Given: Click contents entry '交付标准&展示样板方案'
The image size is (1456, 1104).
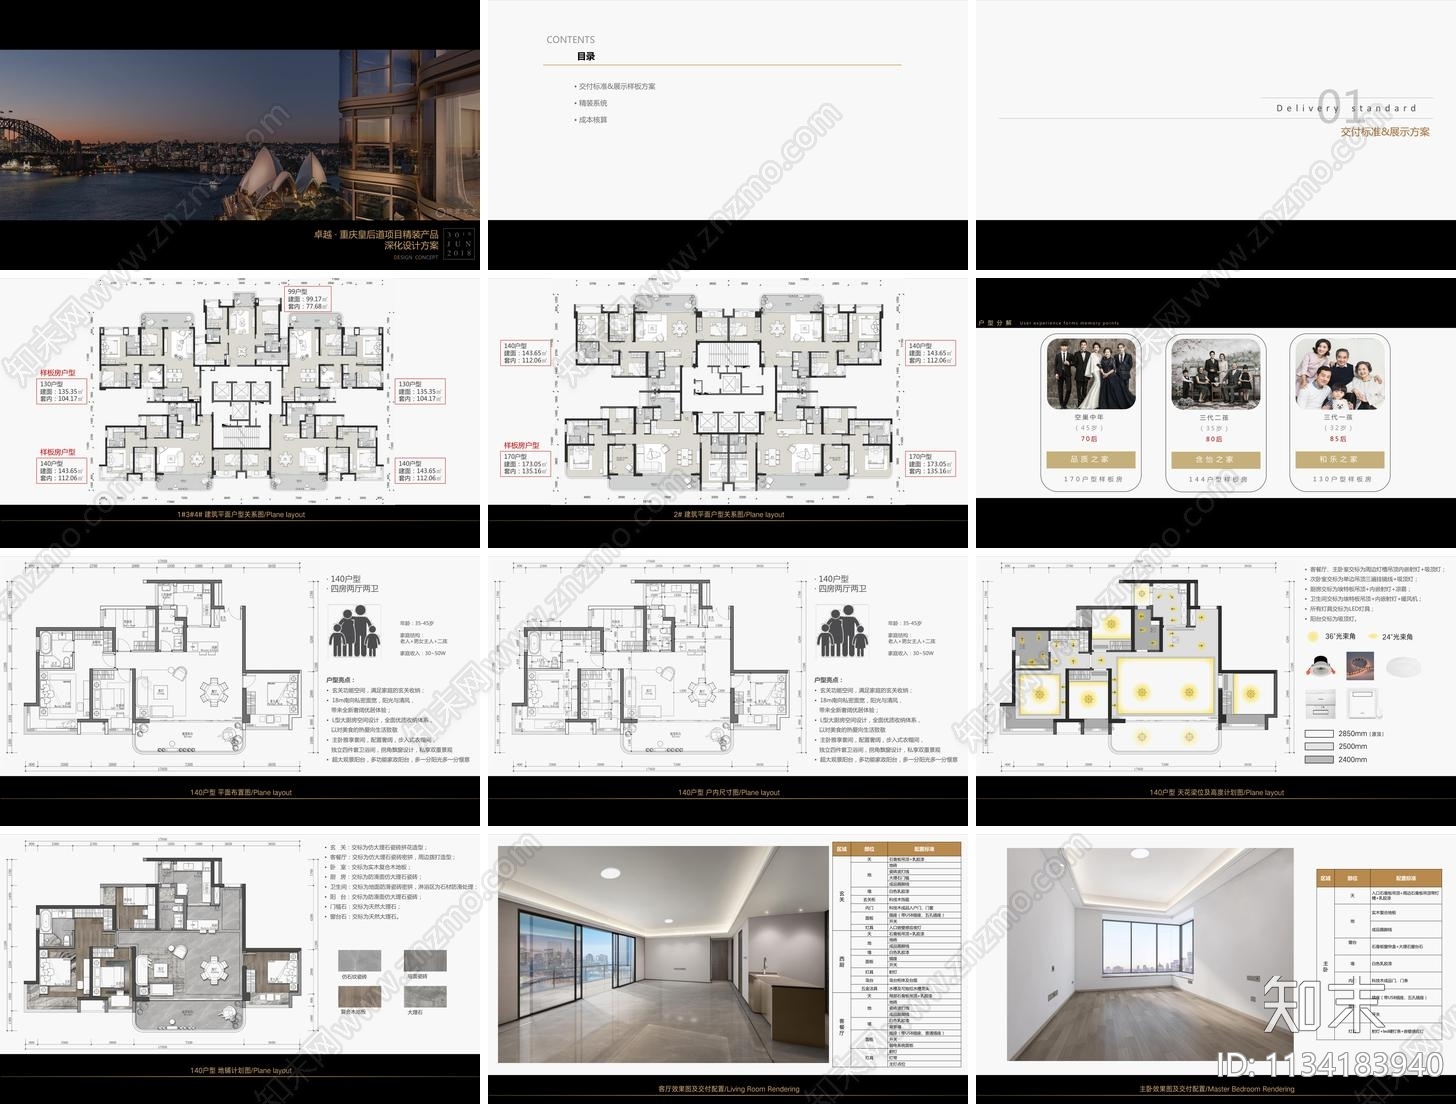Looking at the screenshot, I should [617, 86].
